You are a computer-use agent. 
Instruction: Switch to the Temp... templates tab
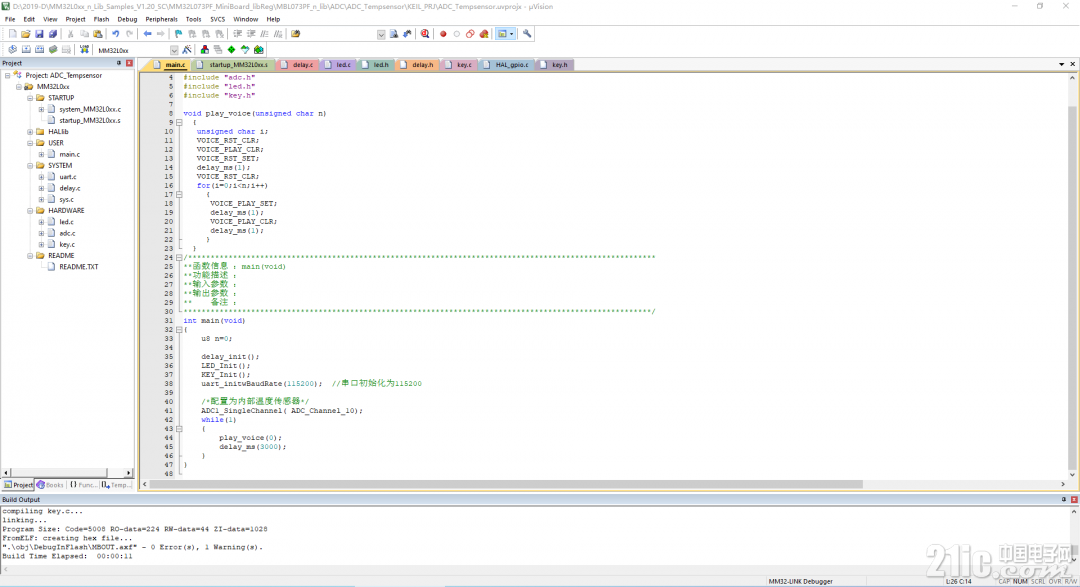116,485
